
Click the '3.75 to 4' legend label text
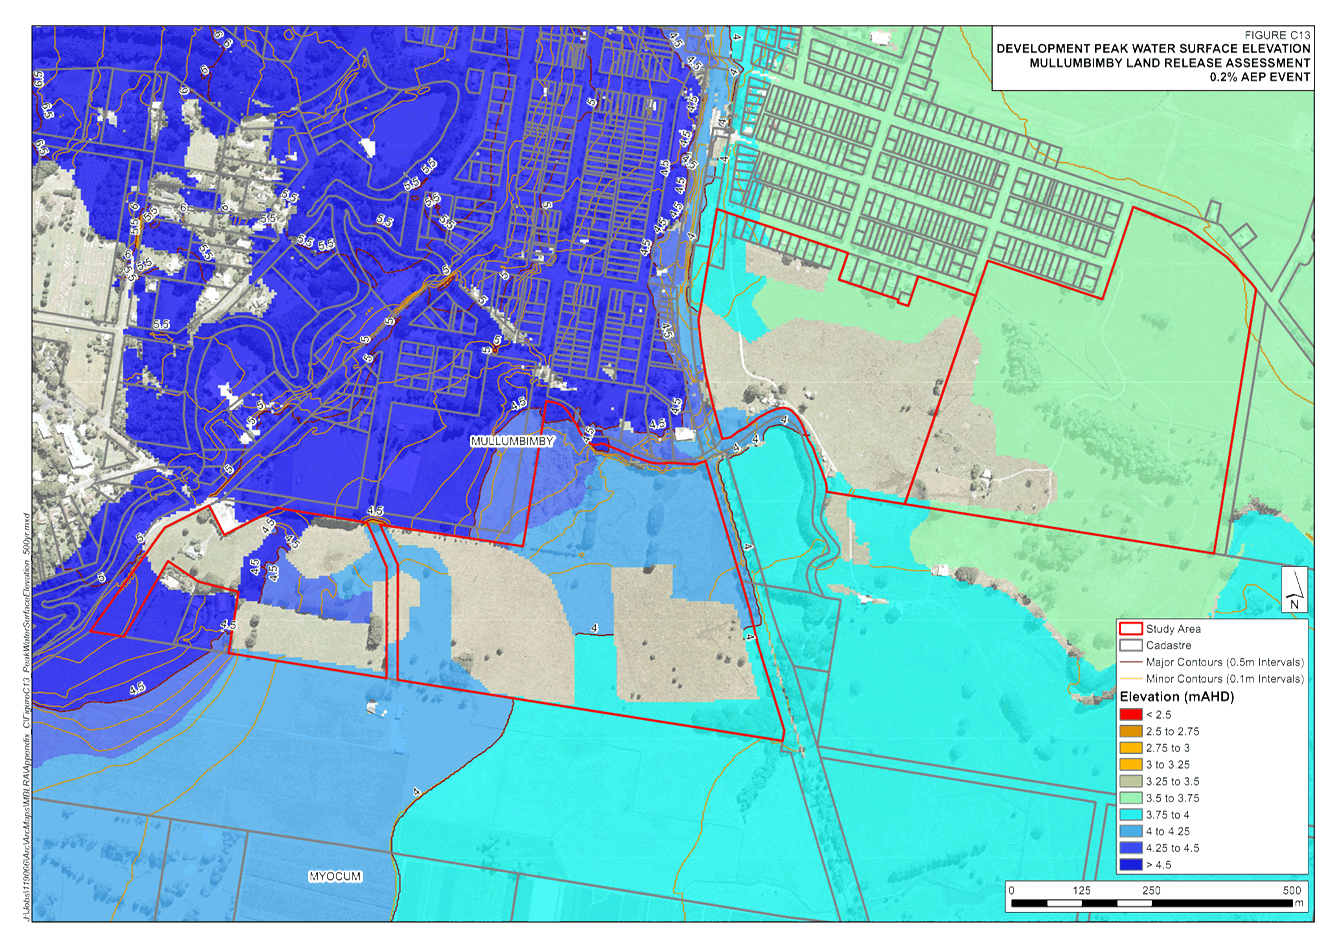point(1168,815)
